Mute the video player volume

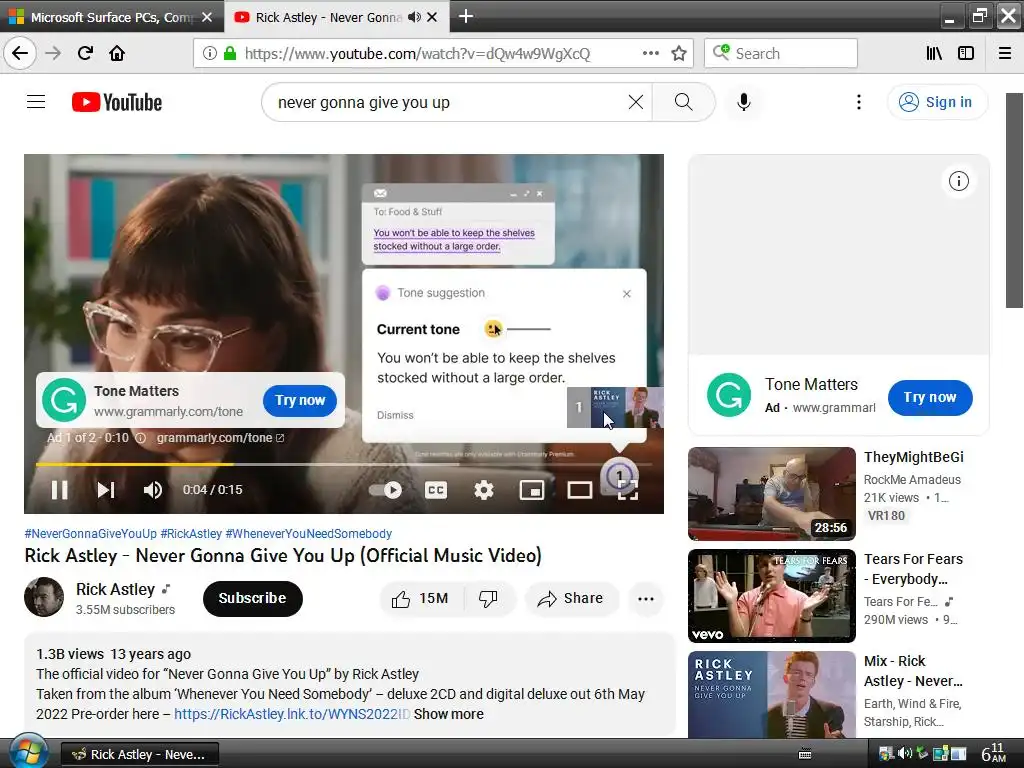pyautogui.click(x=153, y=490)
